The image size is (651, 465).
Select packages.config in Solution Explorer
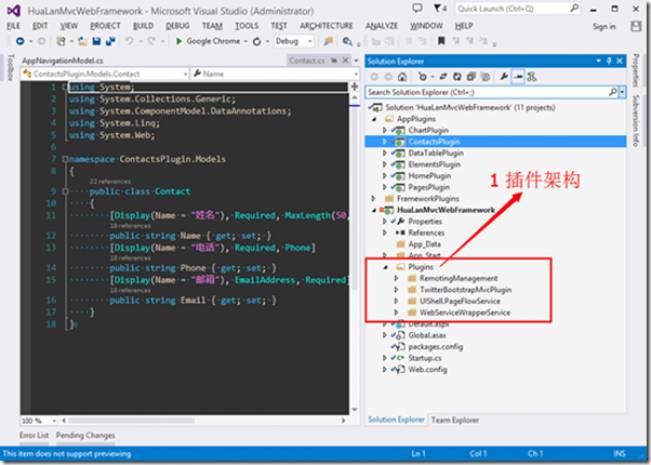pos(436,347)
